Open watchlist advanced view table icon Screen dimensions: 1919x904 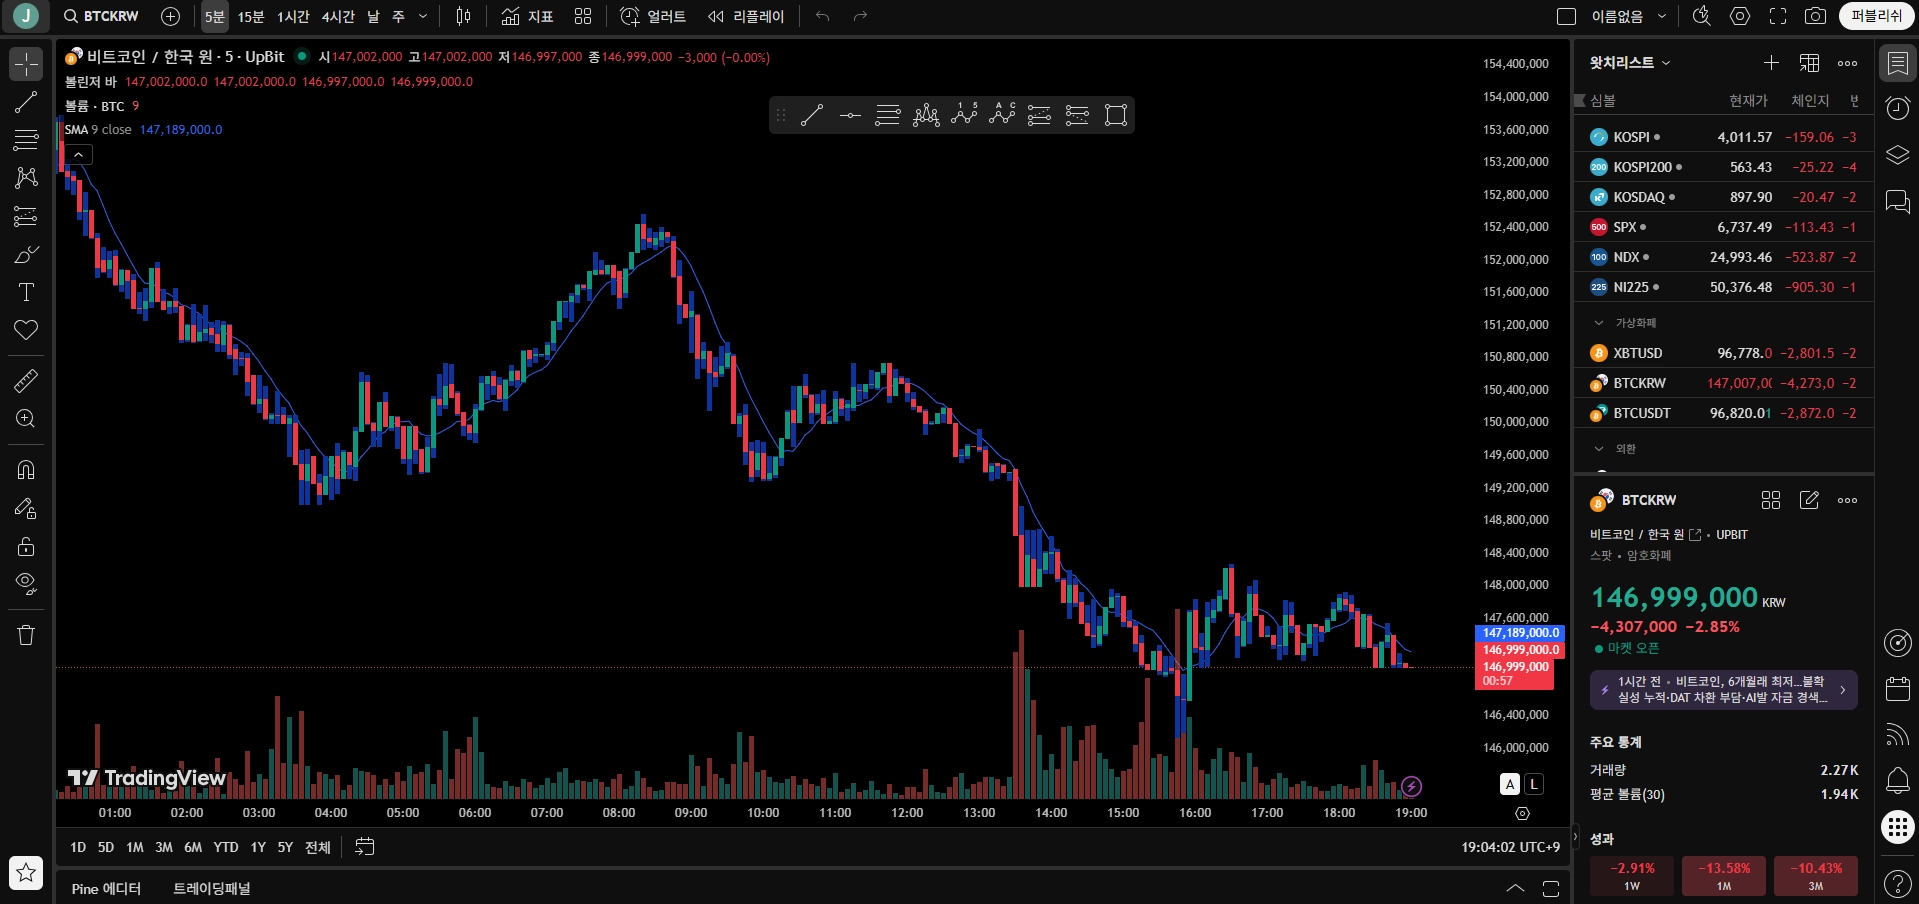[x=1809, y=63]
